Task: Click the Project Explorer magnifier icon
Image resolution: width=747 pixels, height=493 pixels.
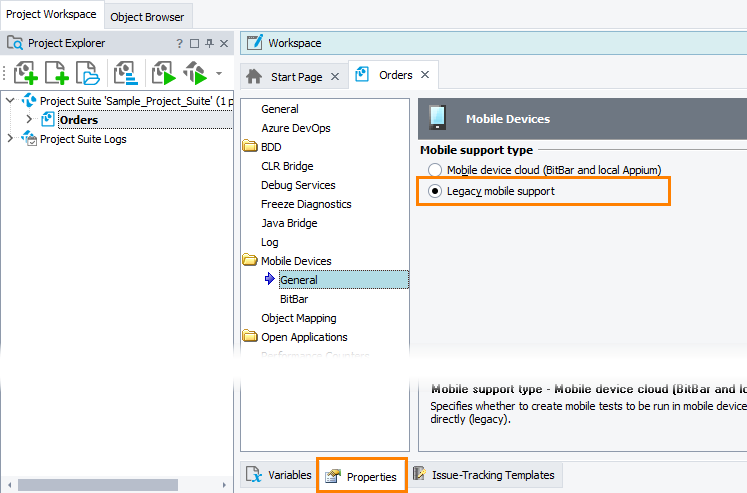Action: point(15,43)
